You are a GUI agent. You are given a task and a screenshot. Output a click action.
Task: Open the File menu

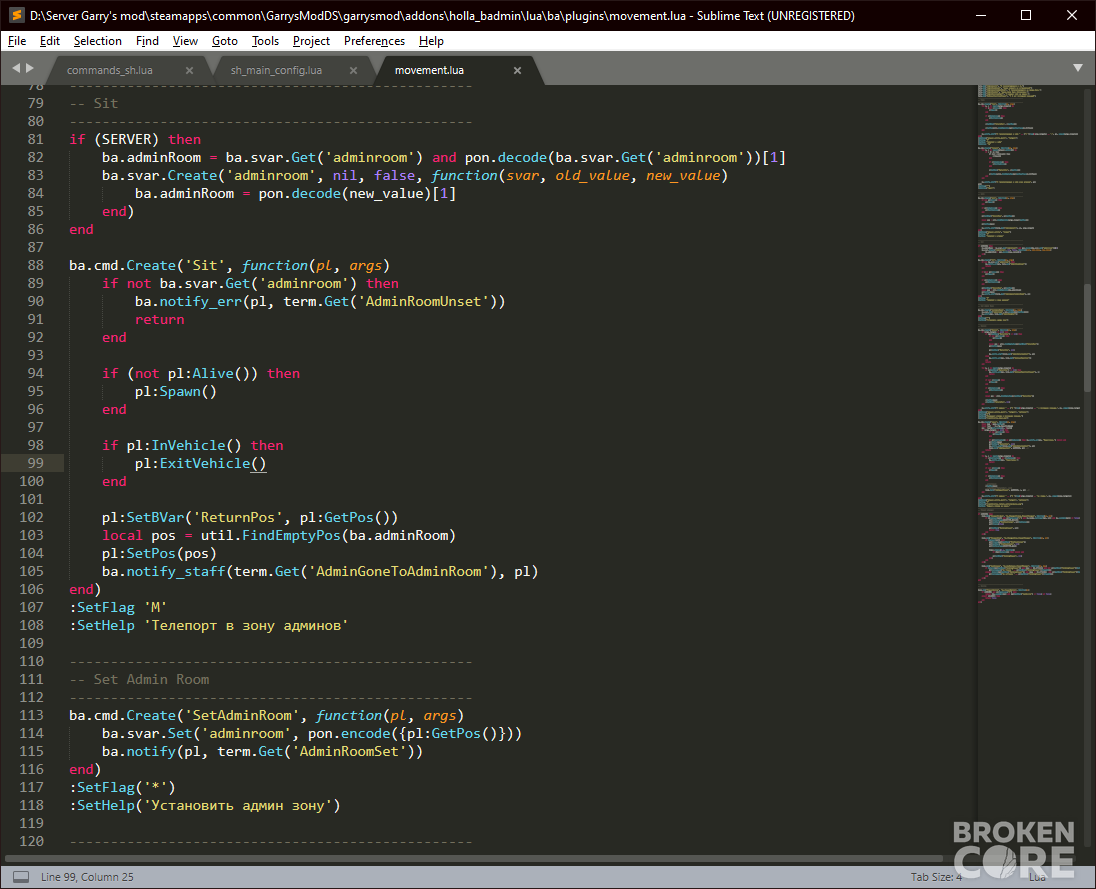17,41
